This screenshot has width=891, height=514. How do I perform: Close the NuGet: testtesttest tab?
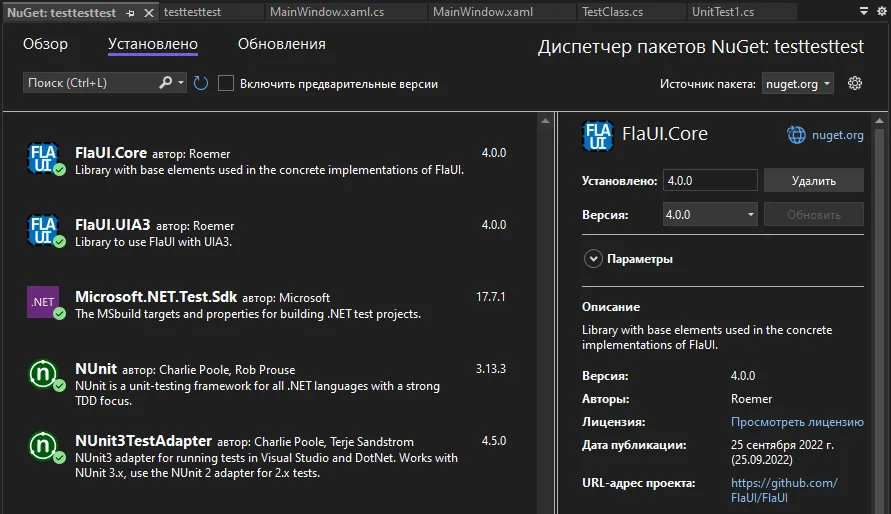(x=149, y=13)
